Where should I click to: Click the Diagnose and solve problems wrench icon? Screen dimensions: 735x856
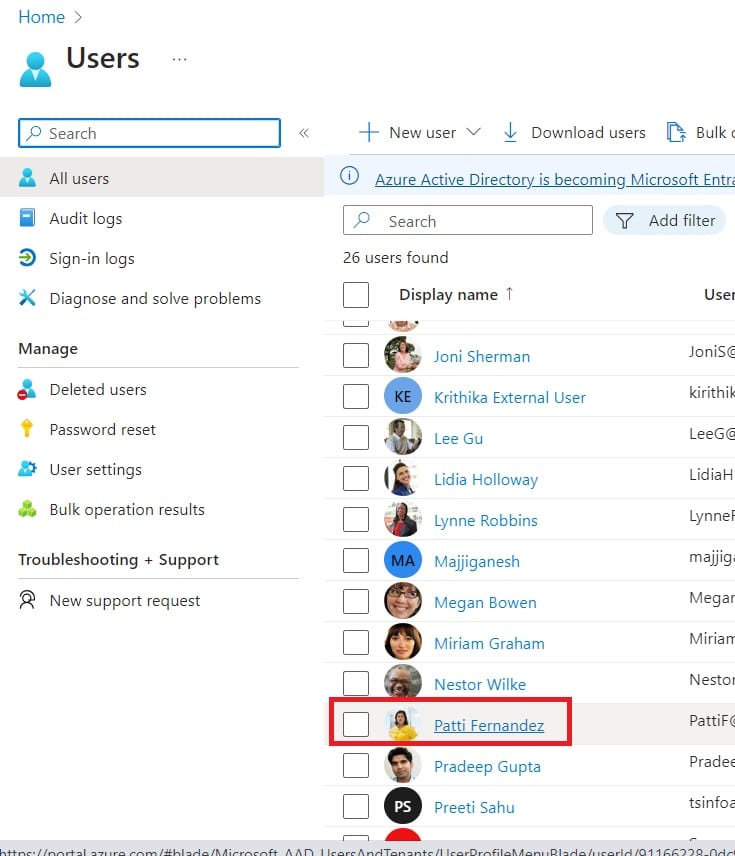[x=27, y=298]
